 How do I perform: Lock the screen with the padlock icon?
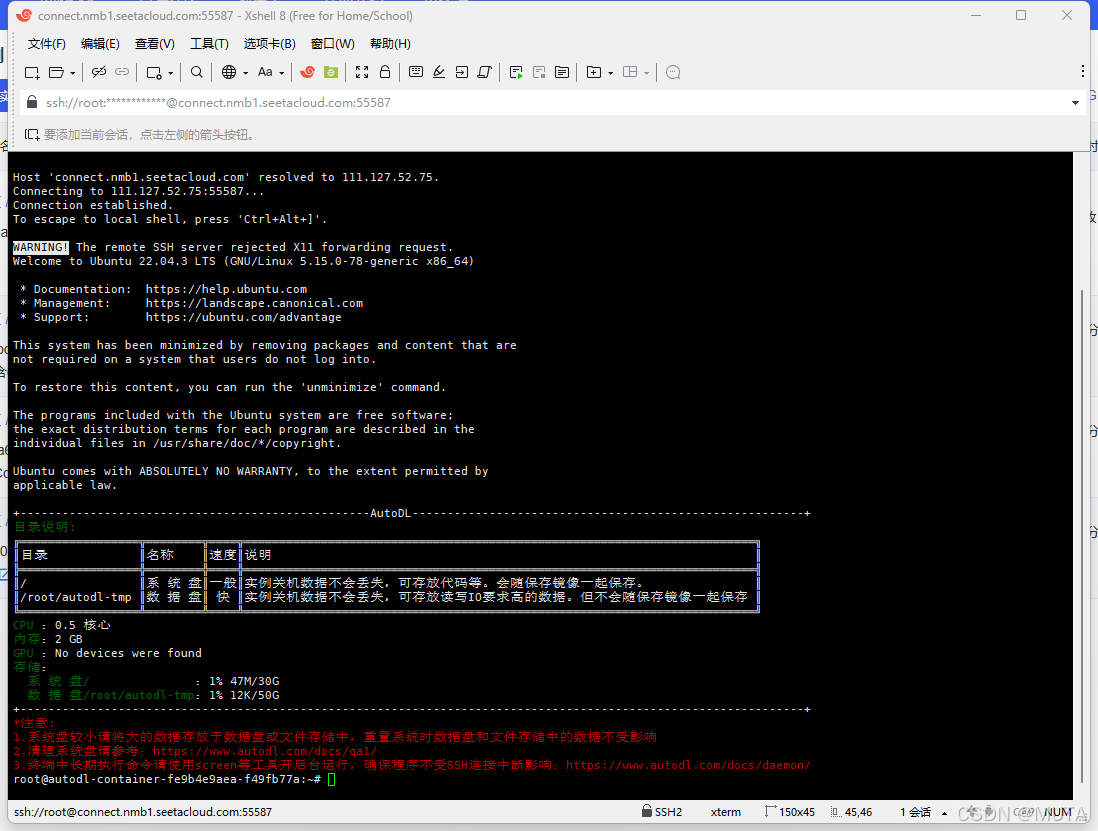pyautogui.click(x=384, y=72)
